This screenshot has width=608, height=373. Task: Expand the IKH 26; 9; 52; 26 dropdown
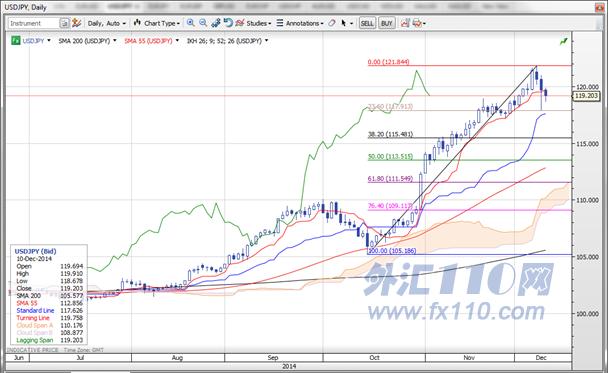click(x=267, y=40)
